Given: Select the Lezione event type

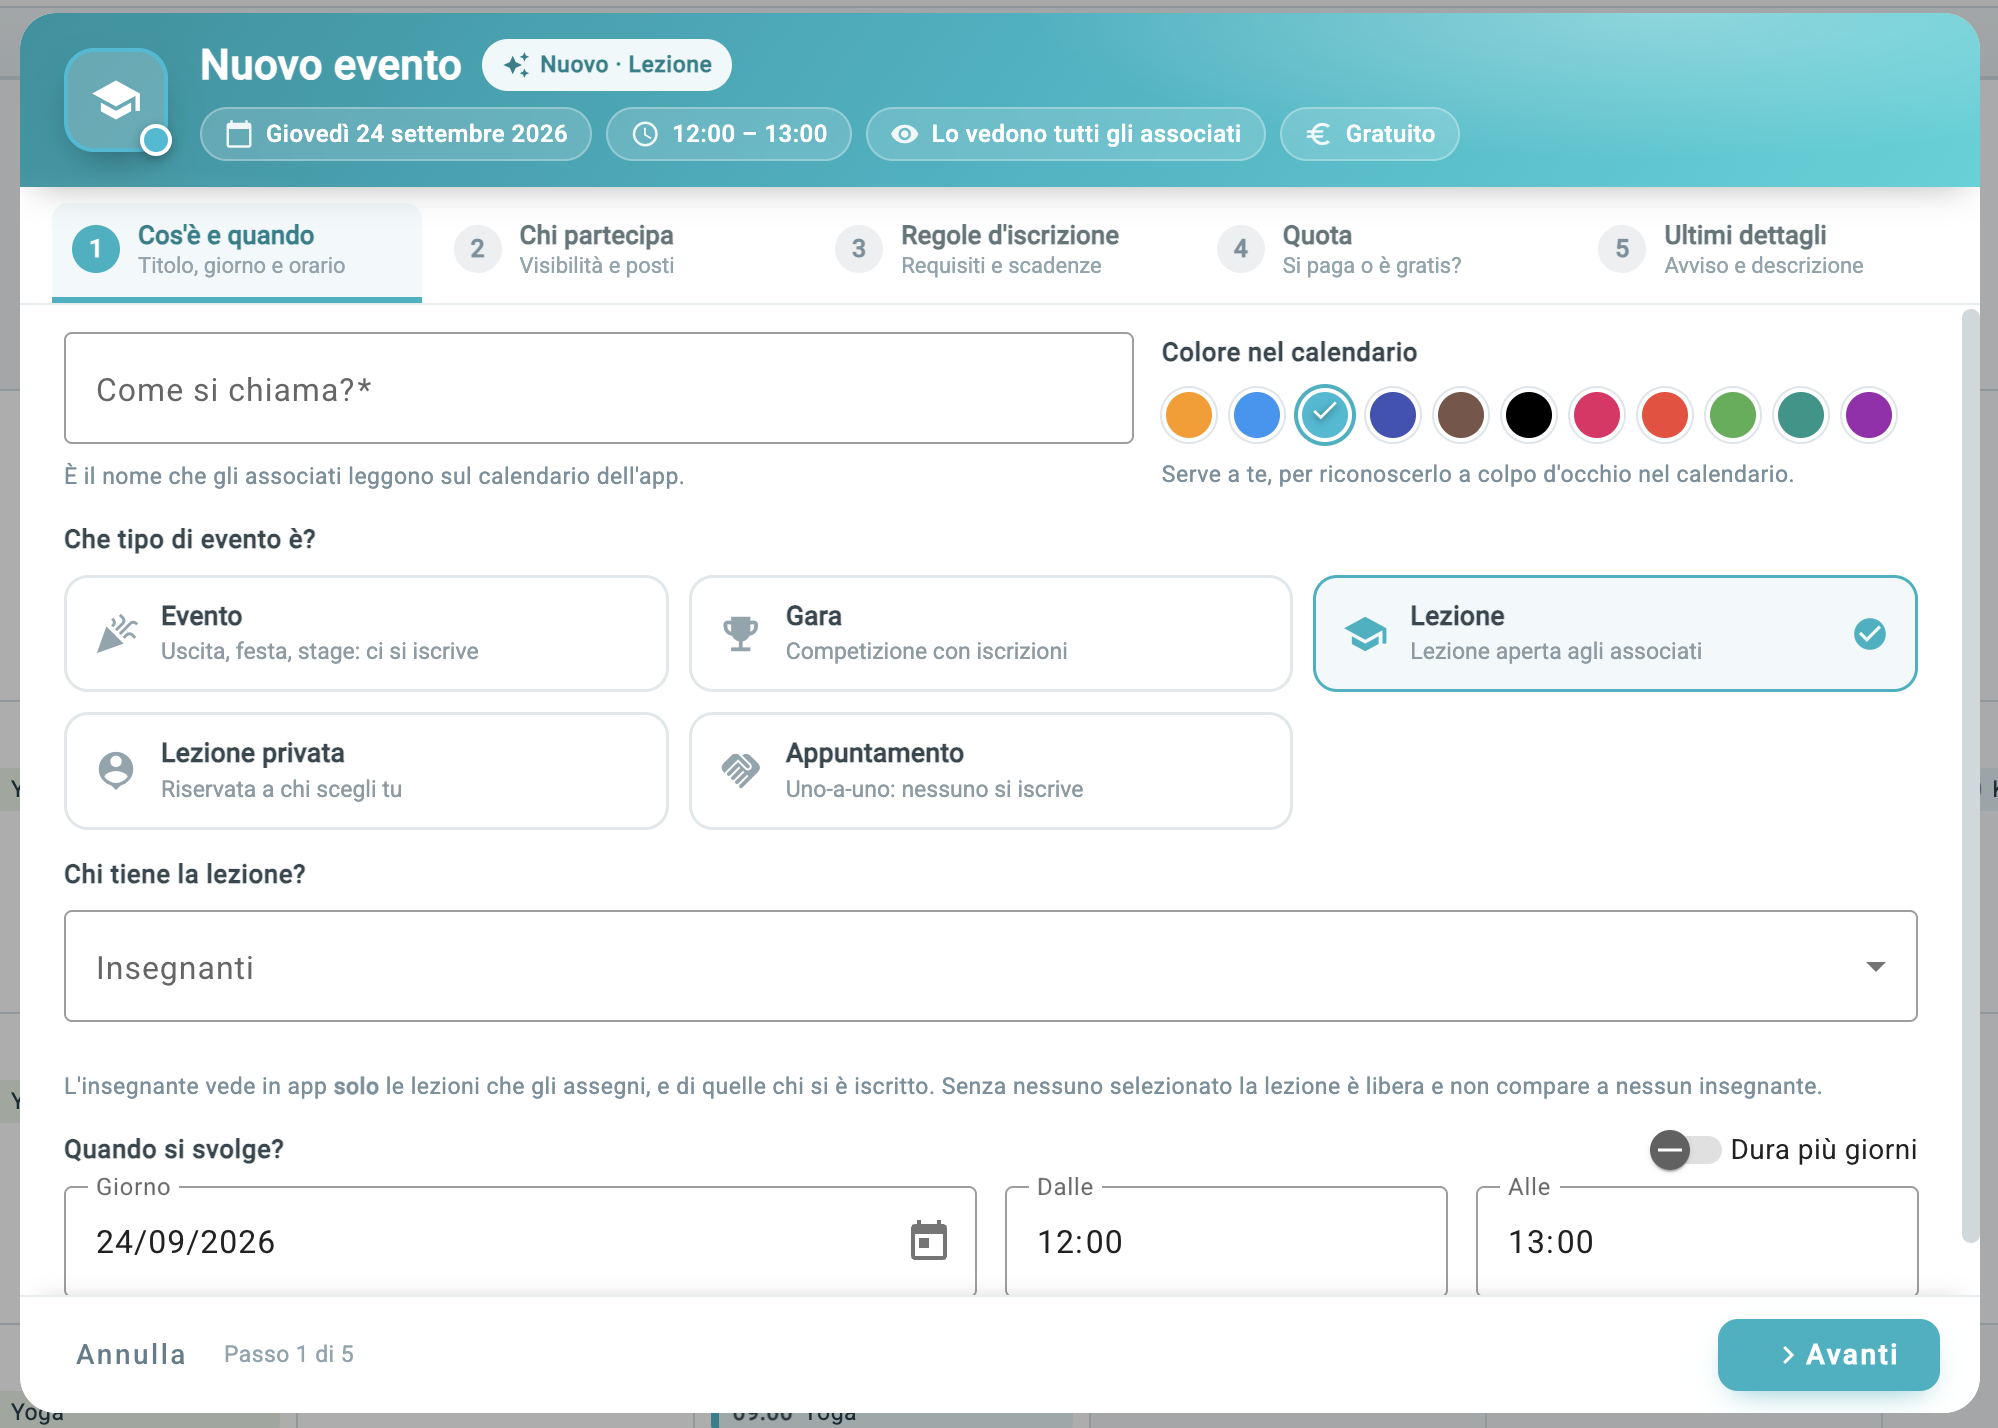Looking at the screenshot, I should coord(1615,633).
